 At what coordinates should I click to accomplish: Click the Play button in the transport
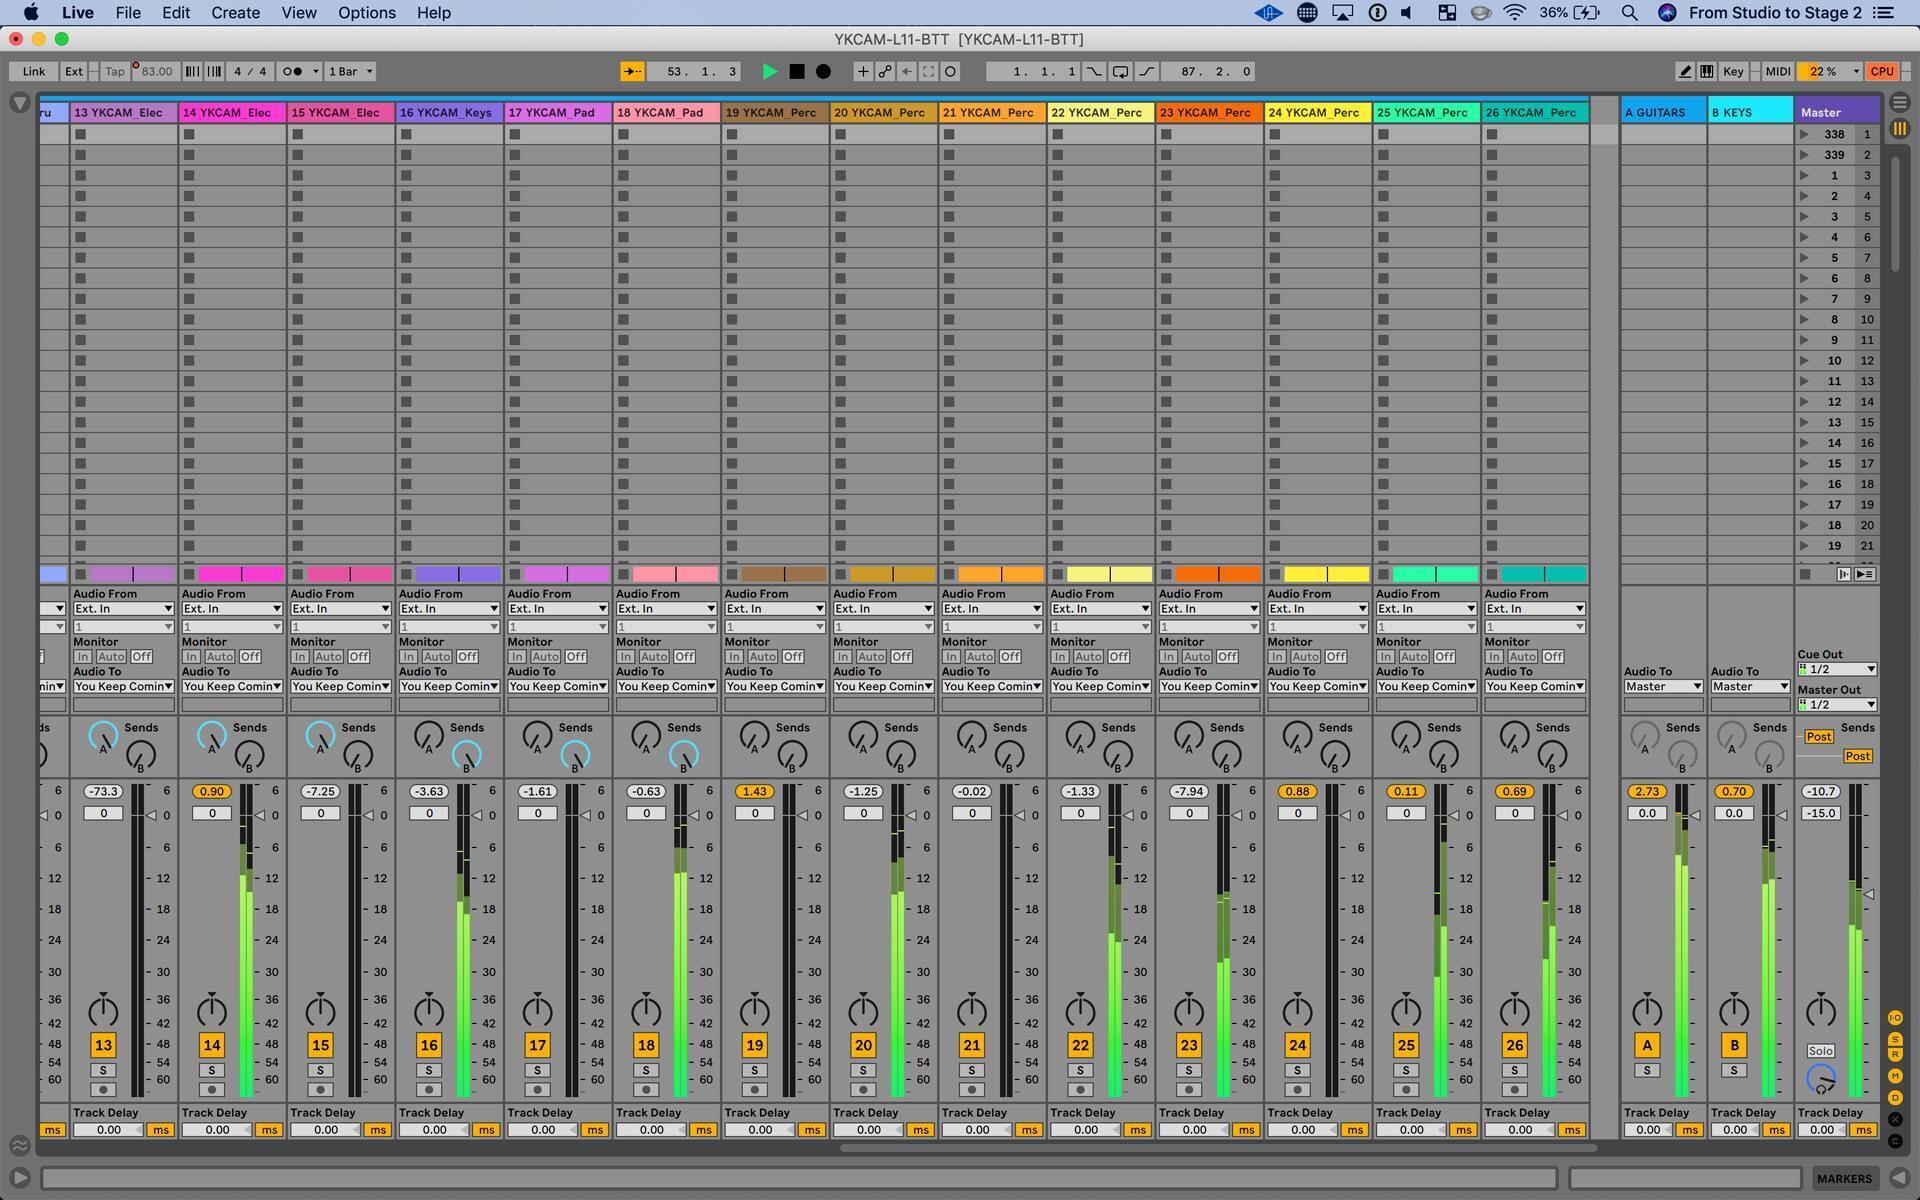[x=770, y=71]
